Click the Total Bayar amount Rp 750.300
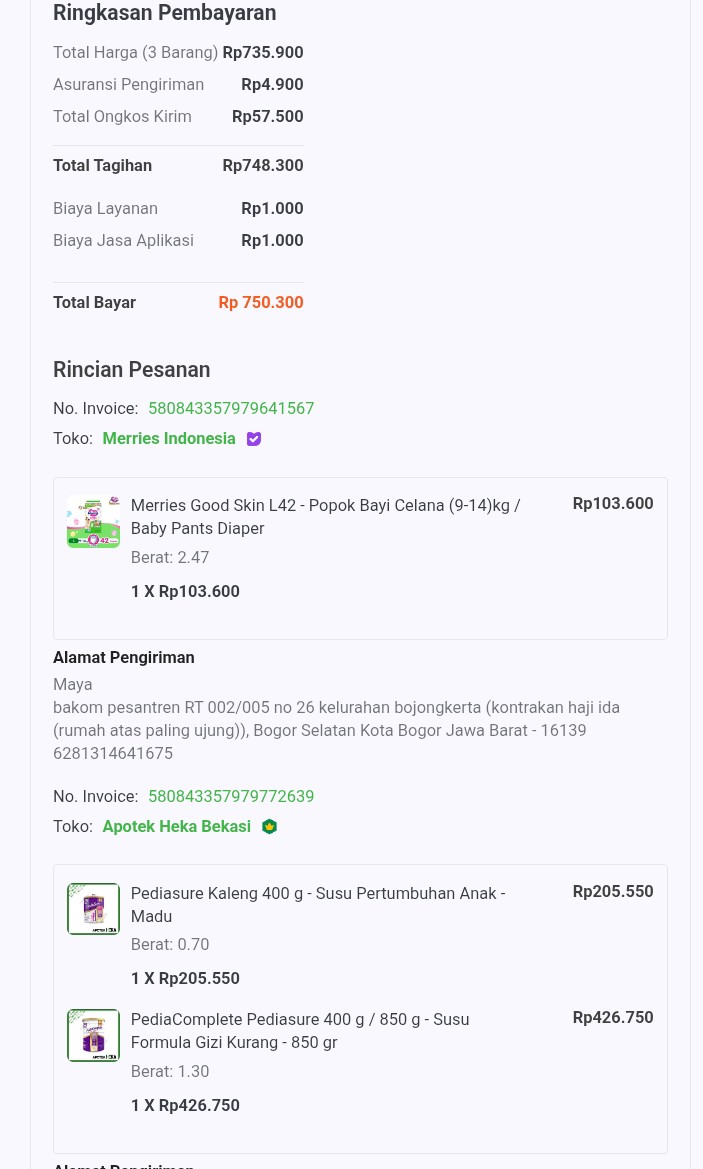Image resolution: width=703 pixels, height=1169 pixels. click(260, 302)
